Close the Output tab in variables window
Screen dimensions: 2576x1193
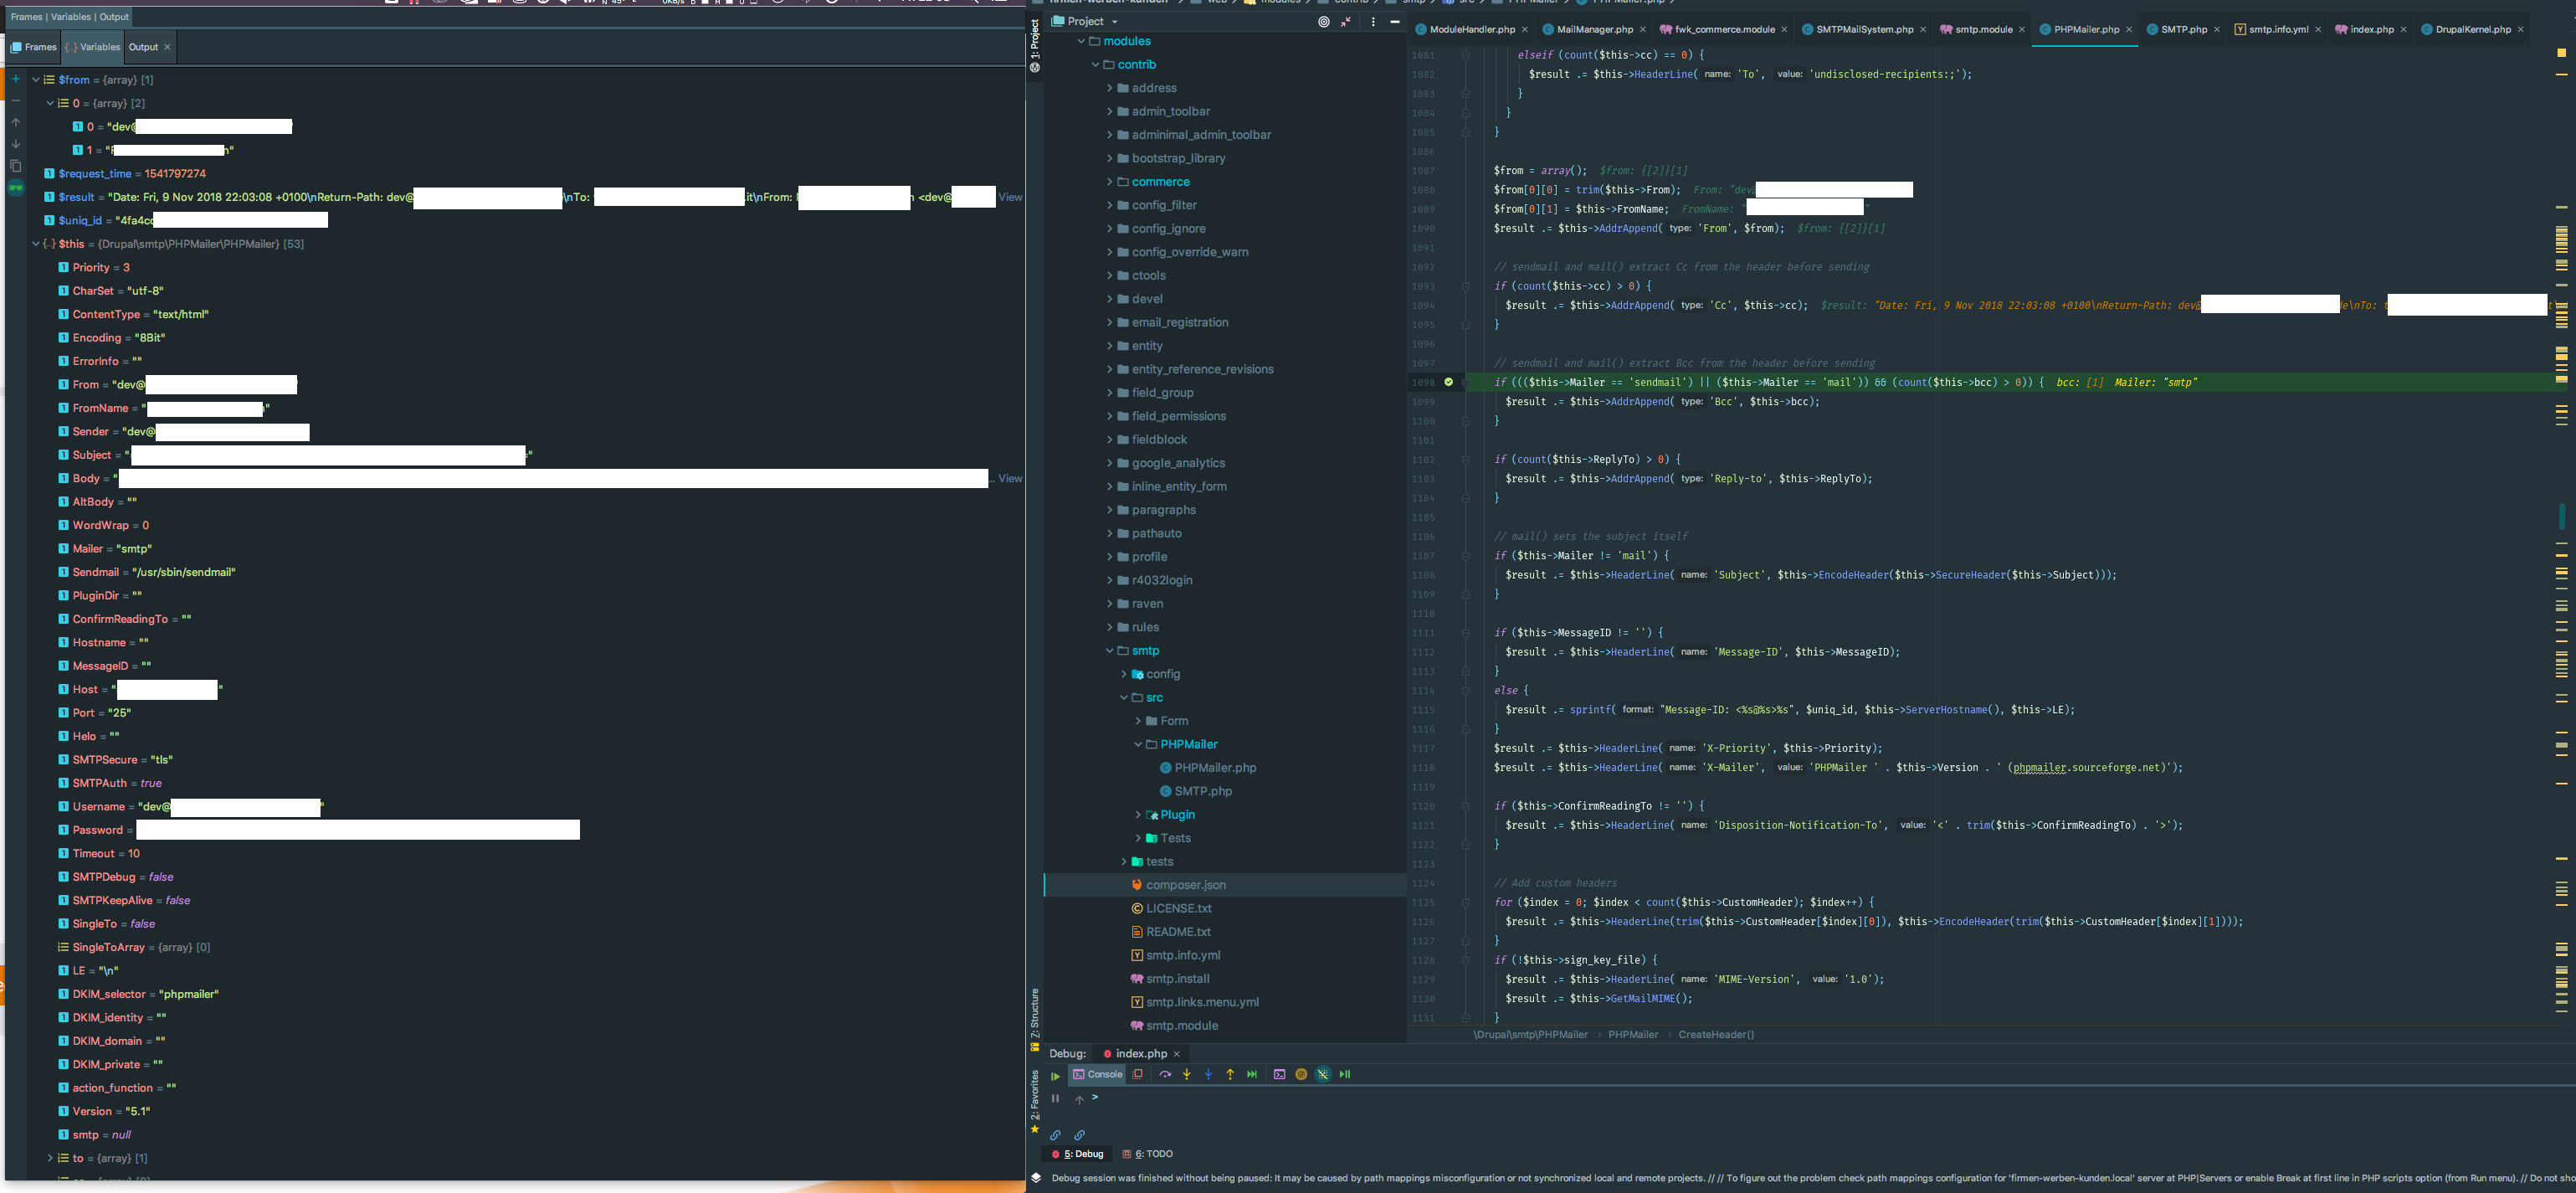click(x=167, y=47)
